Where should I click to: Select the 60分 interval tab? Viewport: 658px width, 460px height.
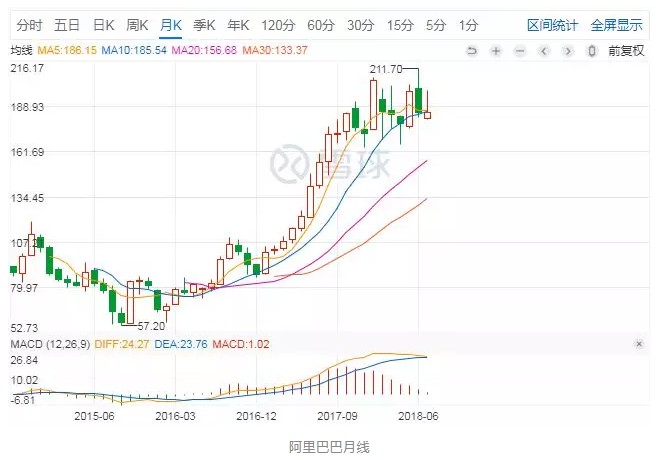tap(321, 26)
